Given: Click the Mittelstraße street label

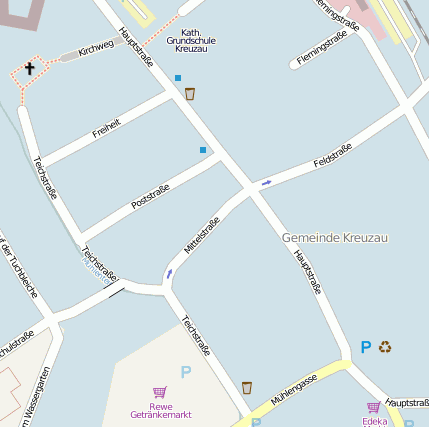Looking at the screenshot, I should [x=202, y=235].
